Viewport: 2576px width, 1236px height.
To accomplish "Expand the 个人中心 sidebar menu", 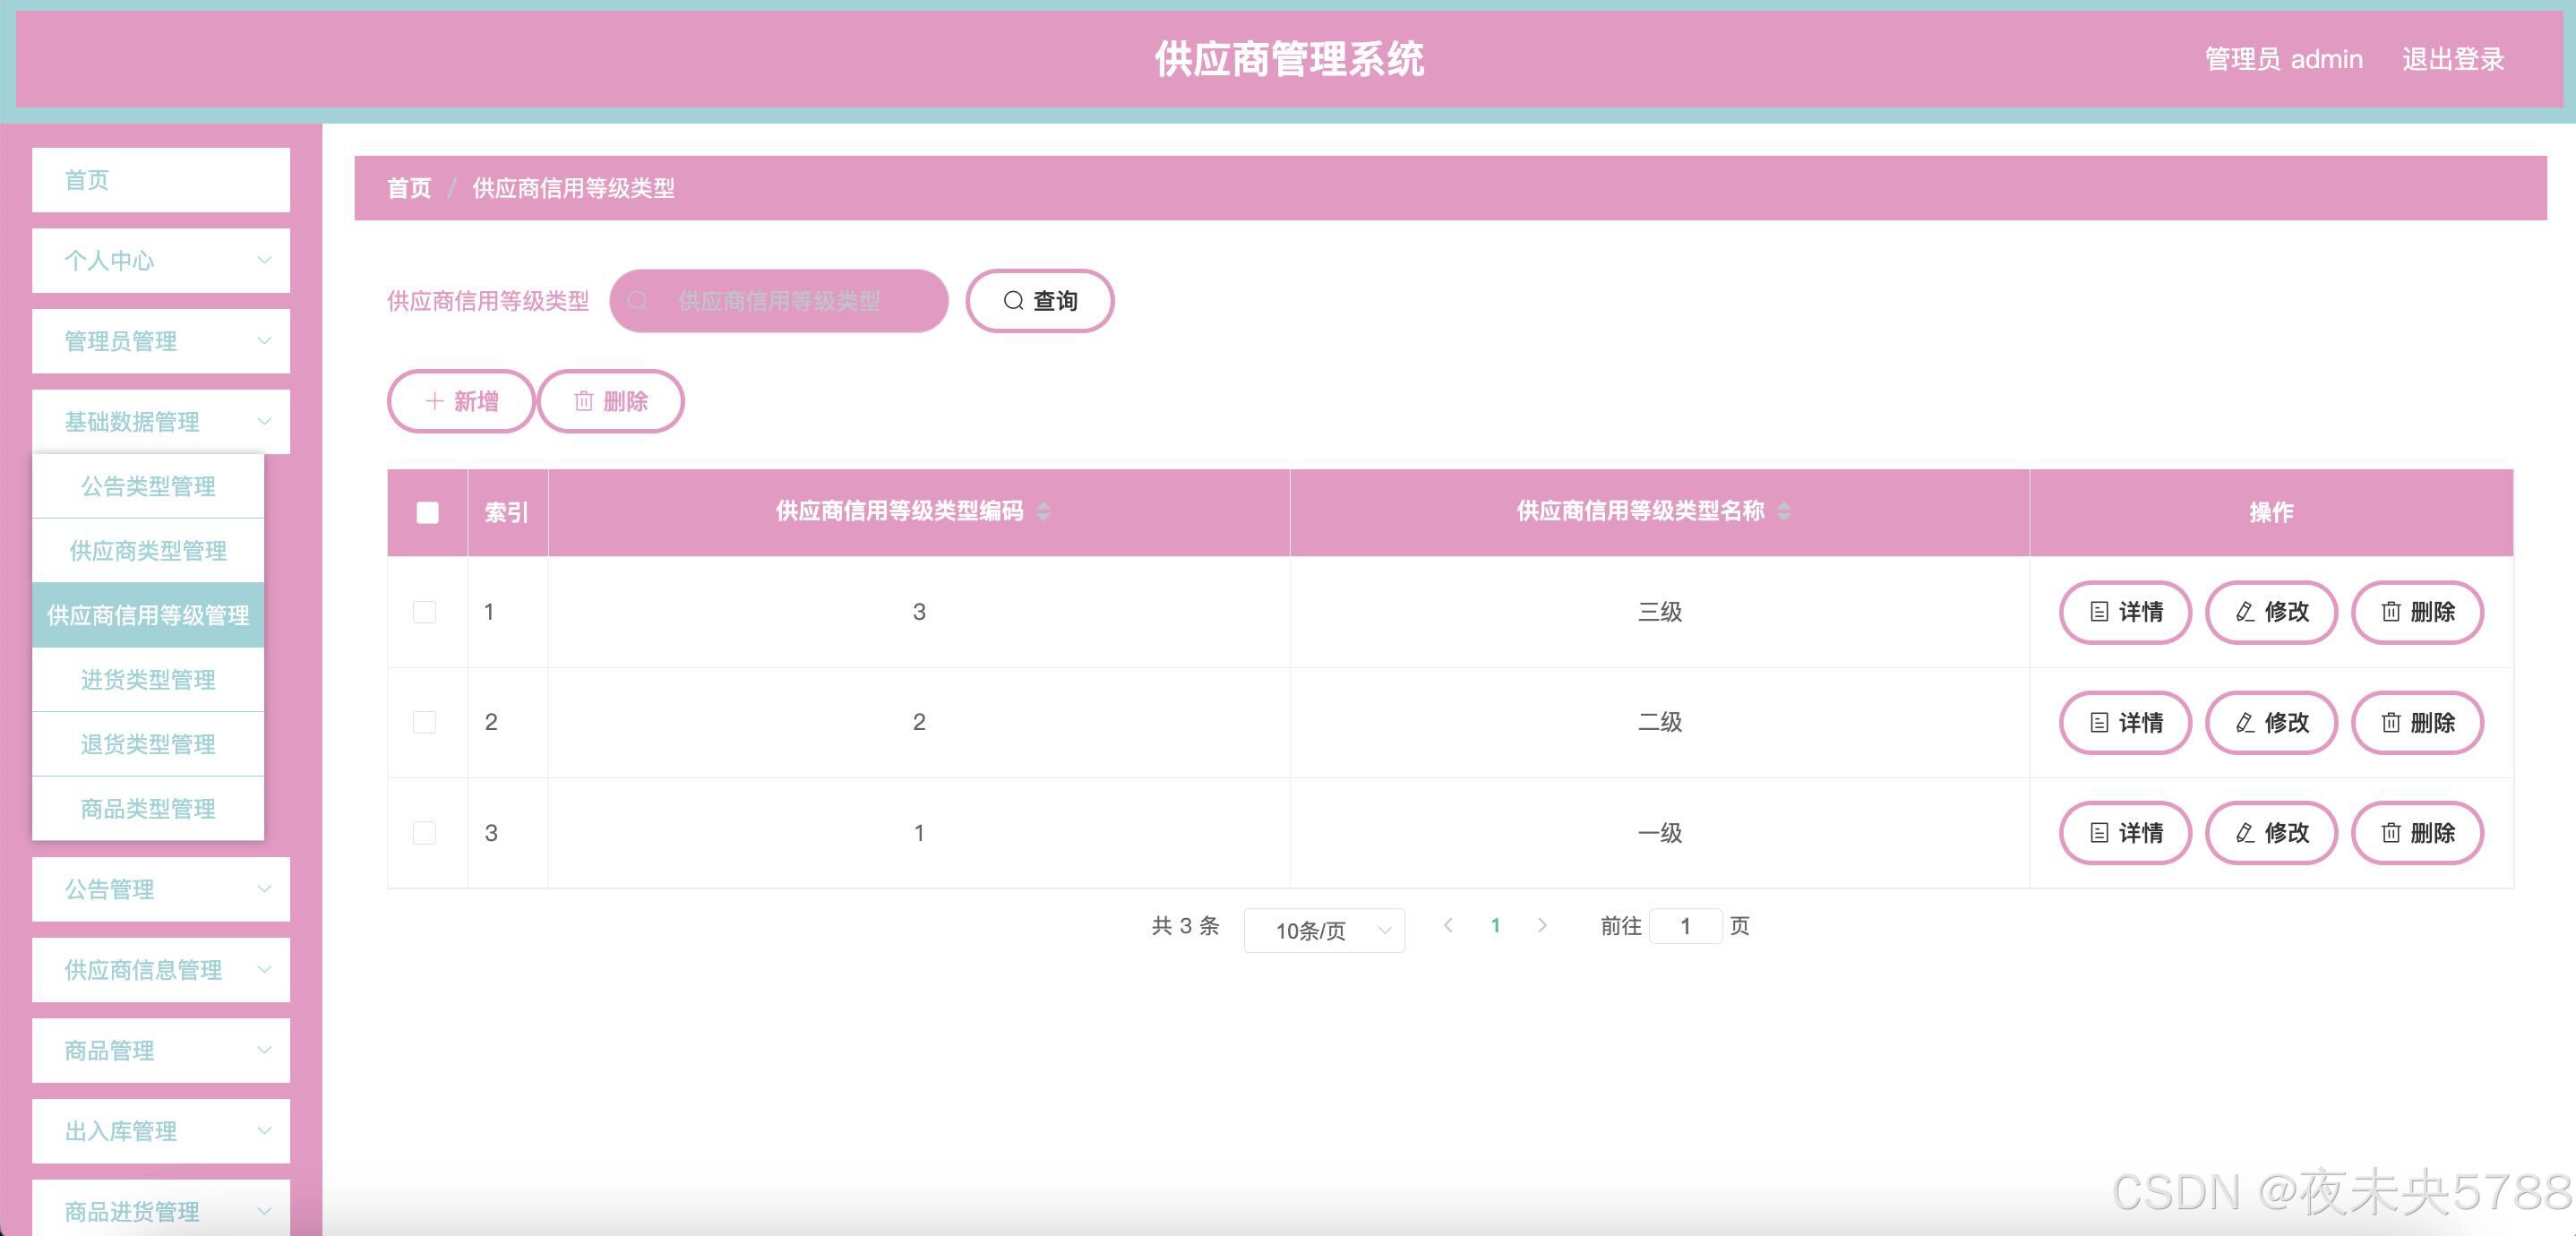I will tap(161, 261).
